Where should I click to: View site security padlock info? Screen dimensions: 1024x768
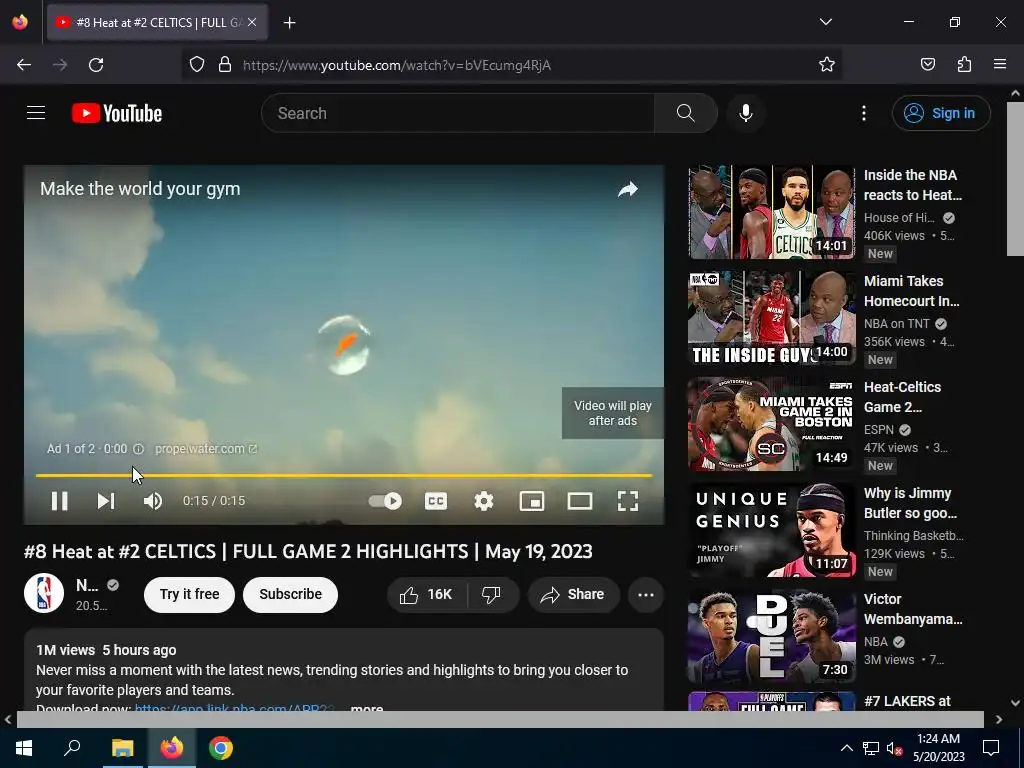[225, 65]
